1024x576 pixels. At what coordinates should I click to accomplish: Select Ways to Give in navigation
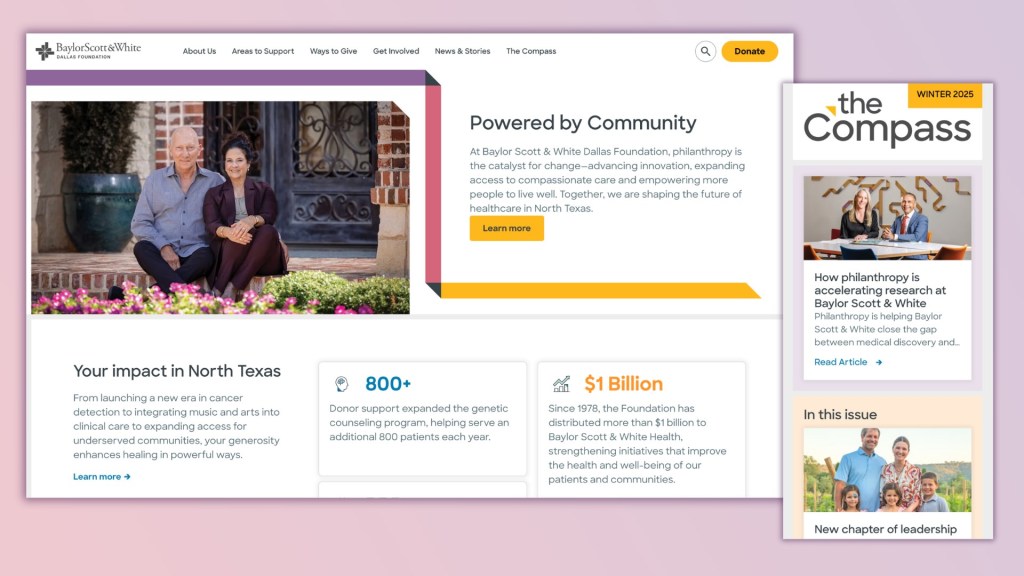333,51
